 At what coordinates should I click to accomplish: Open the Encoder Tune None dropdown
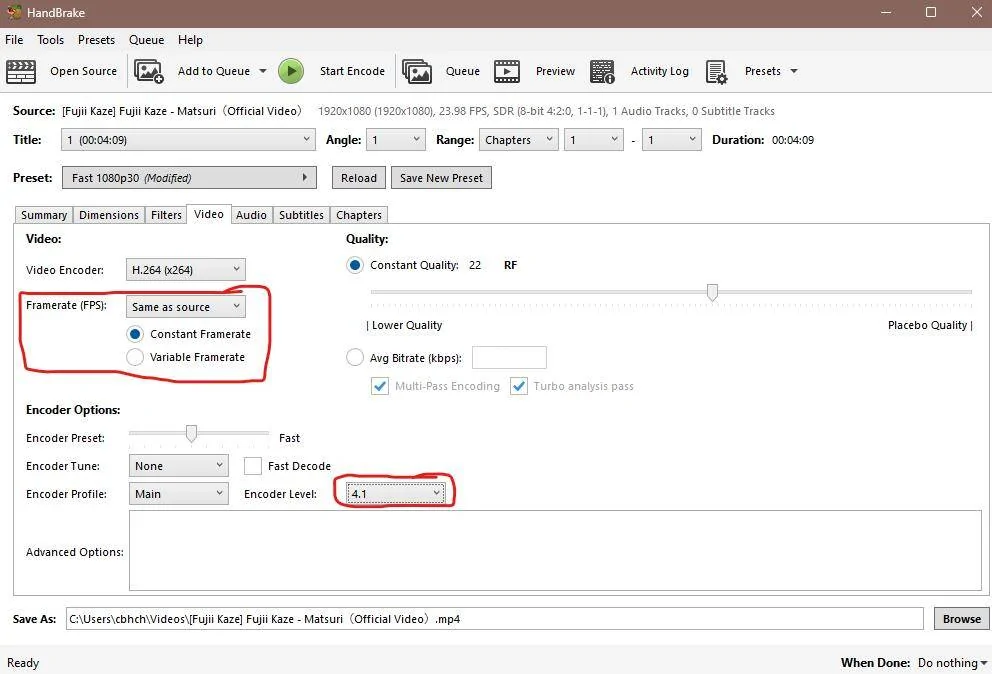coord(178,466)
